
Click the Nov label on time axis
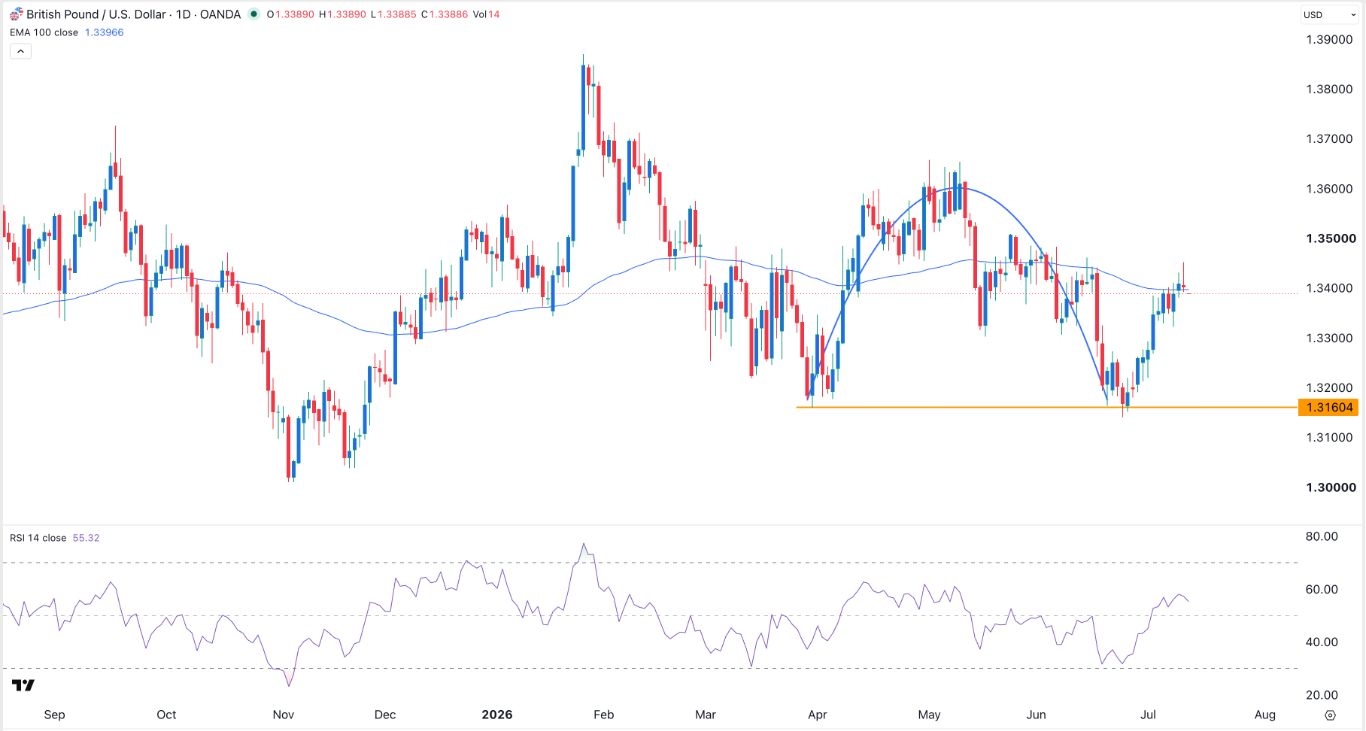coord(283,715)
